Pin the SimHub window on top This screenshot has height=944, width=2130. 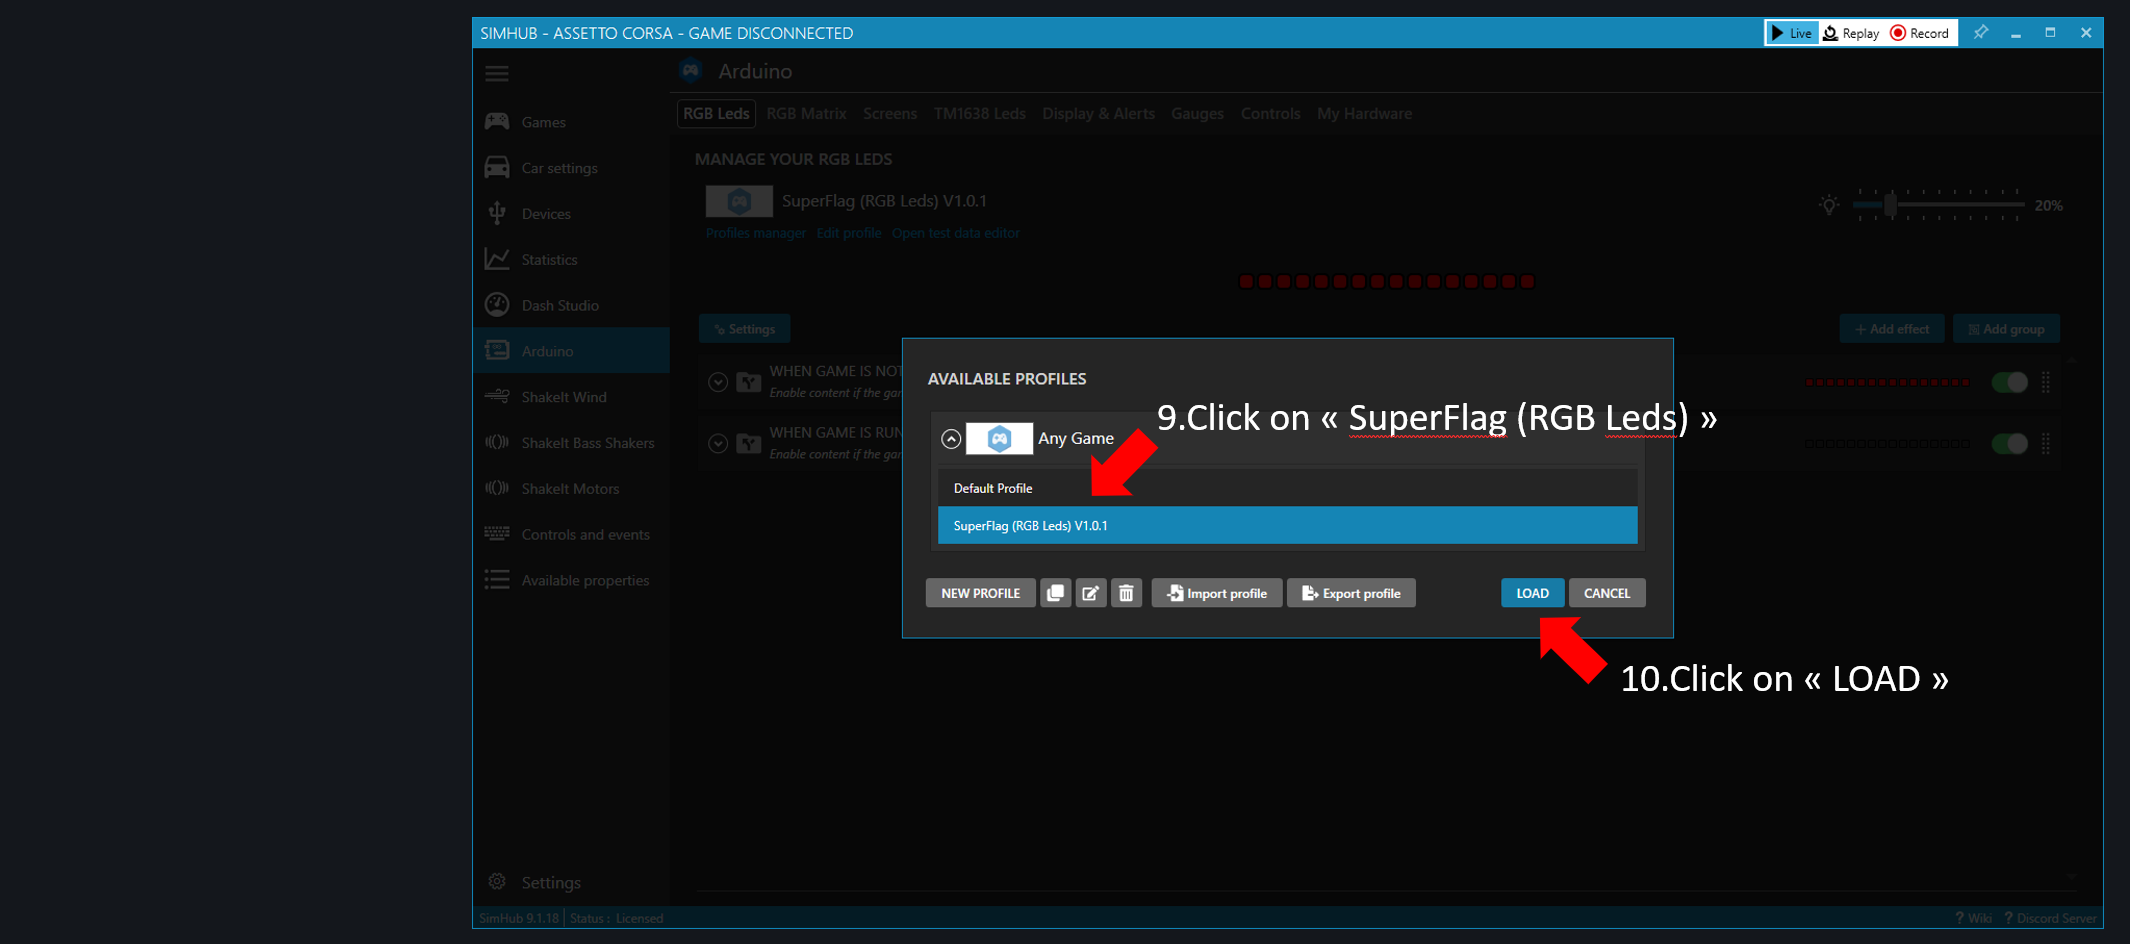pos(1981,32)
